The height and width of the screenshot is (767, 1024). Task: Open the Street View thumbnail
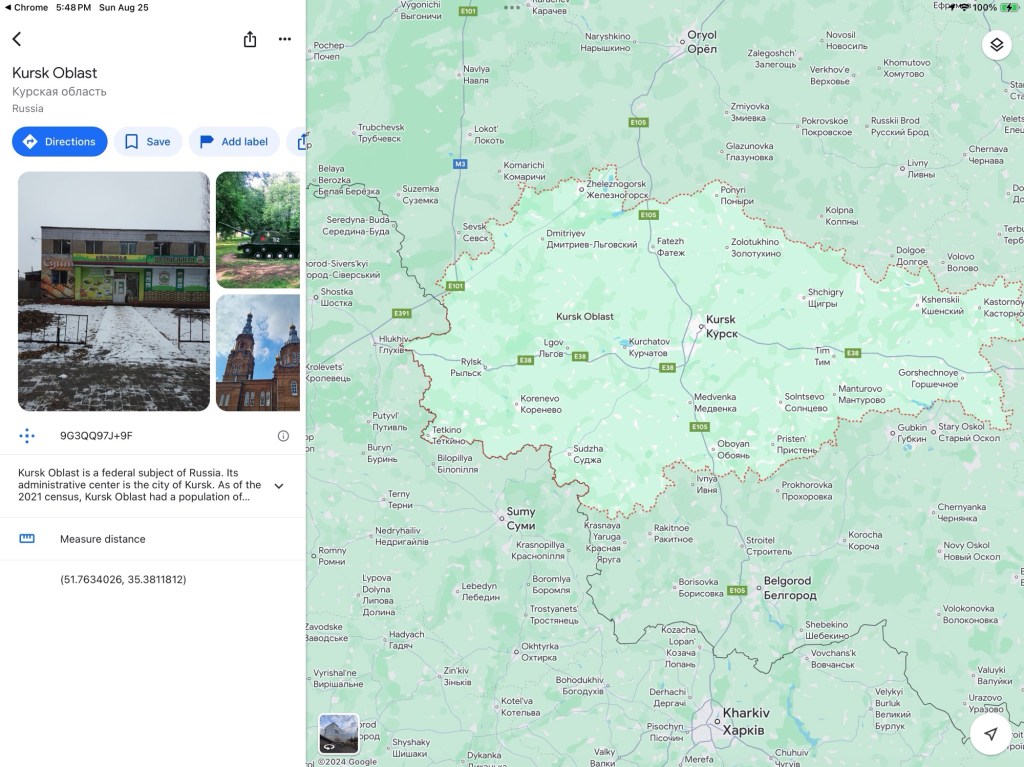[338, 733]
